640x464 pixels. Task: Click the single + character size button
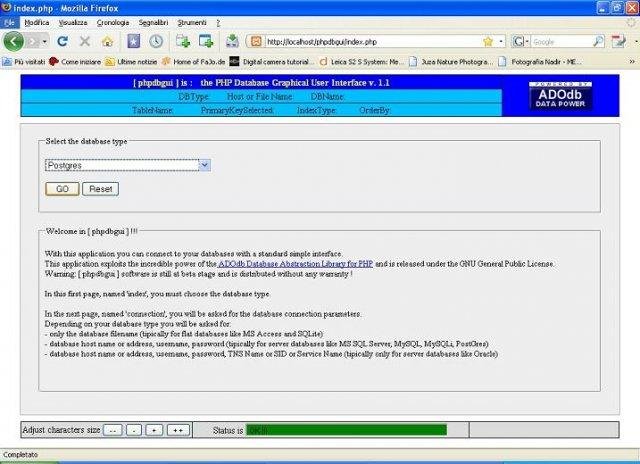point(154,430)
